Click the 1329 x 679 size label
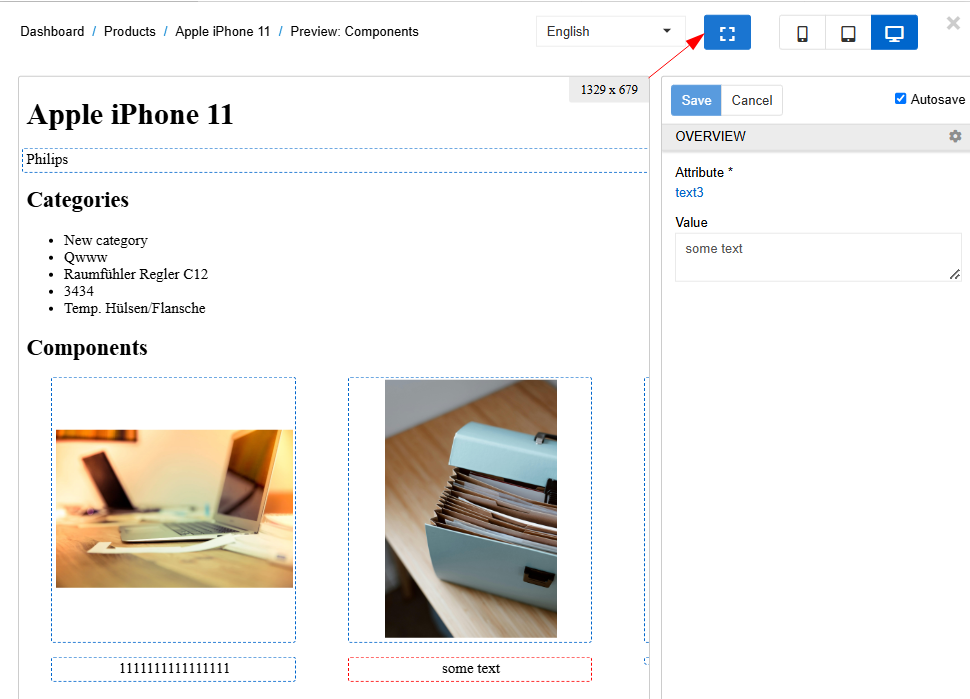Screen dimensions: 970x699 (x=609, y=90)
